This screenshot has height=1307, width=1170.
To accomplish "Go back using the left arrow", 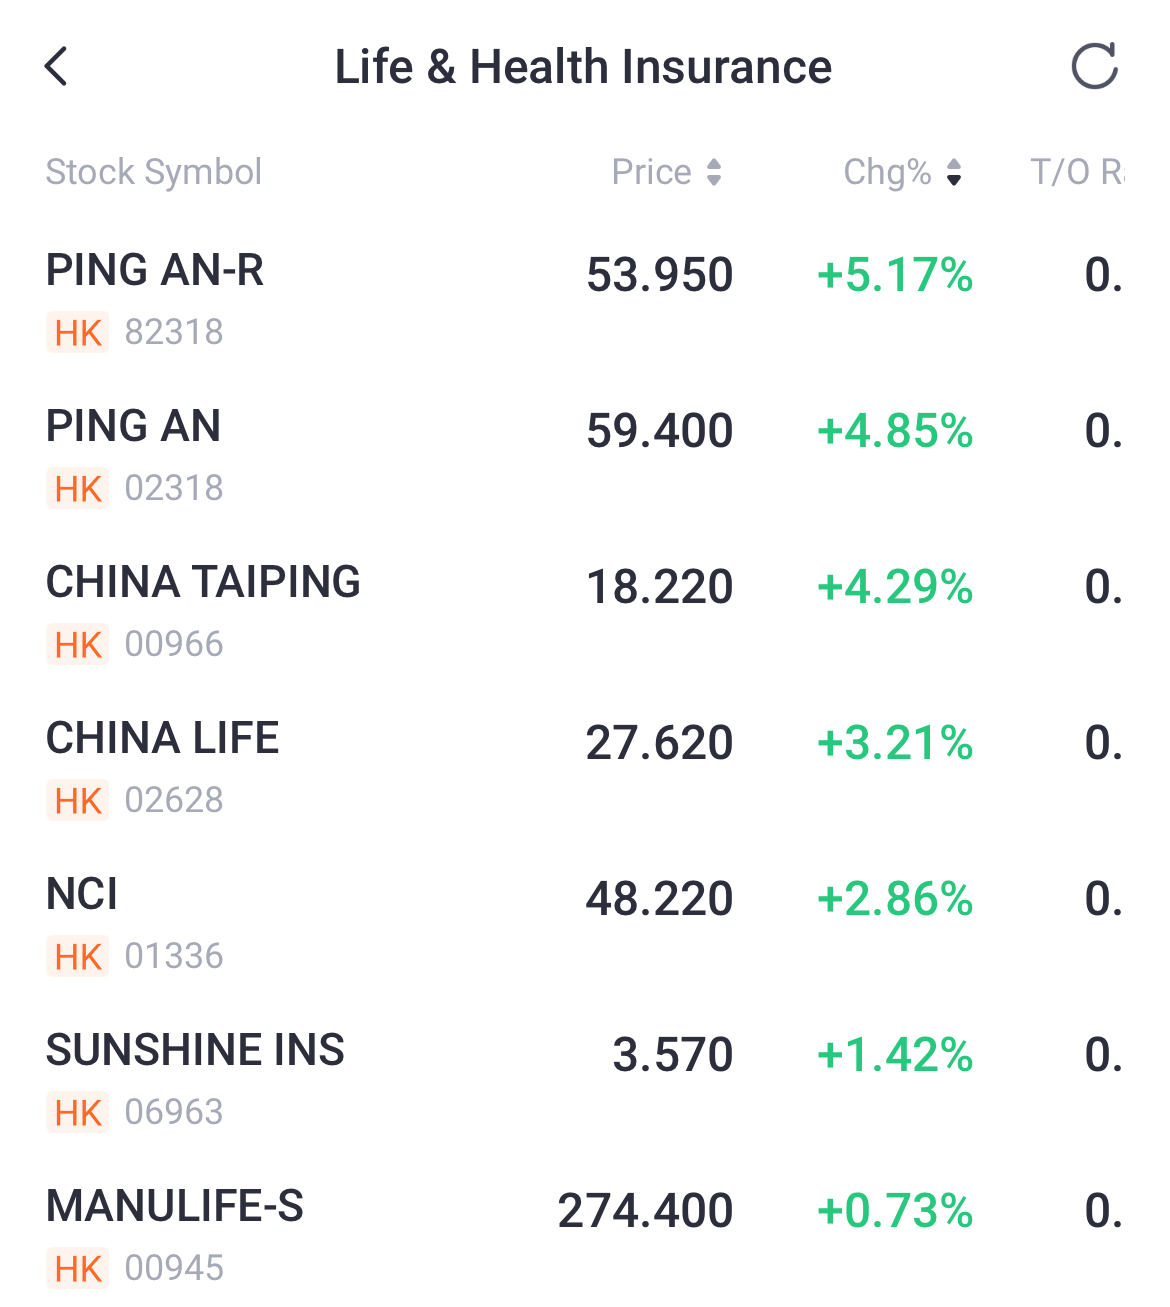I will (x=57, y=67).
